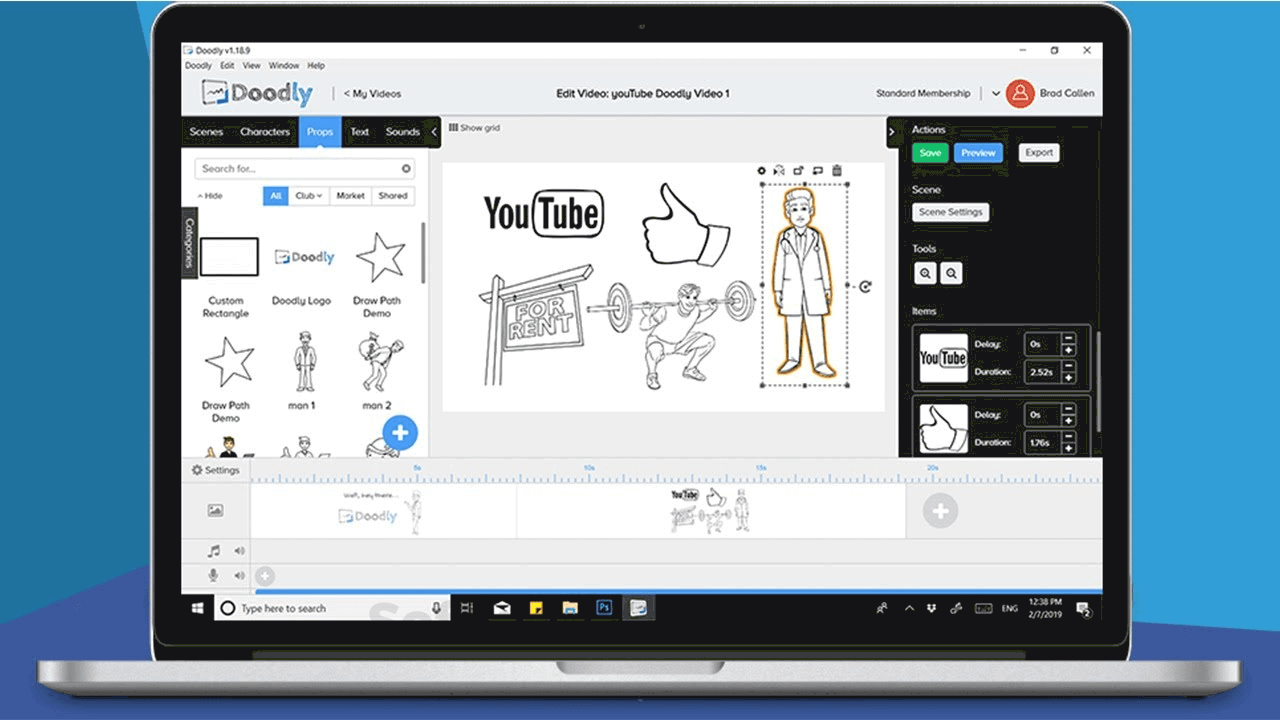Viewport: 1280px width, 720px height.
Task: Click the green Save button
Action: (x=930, y=153)
